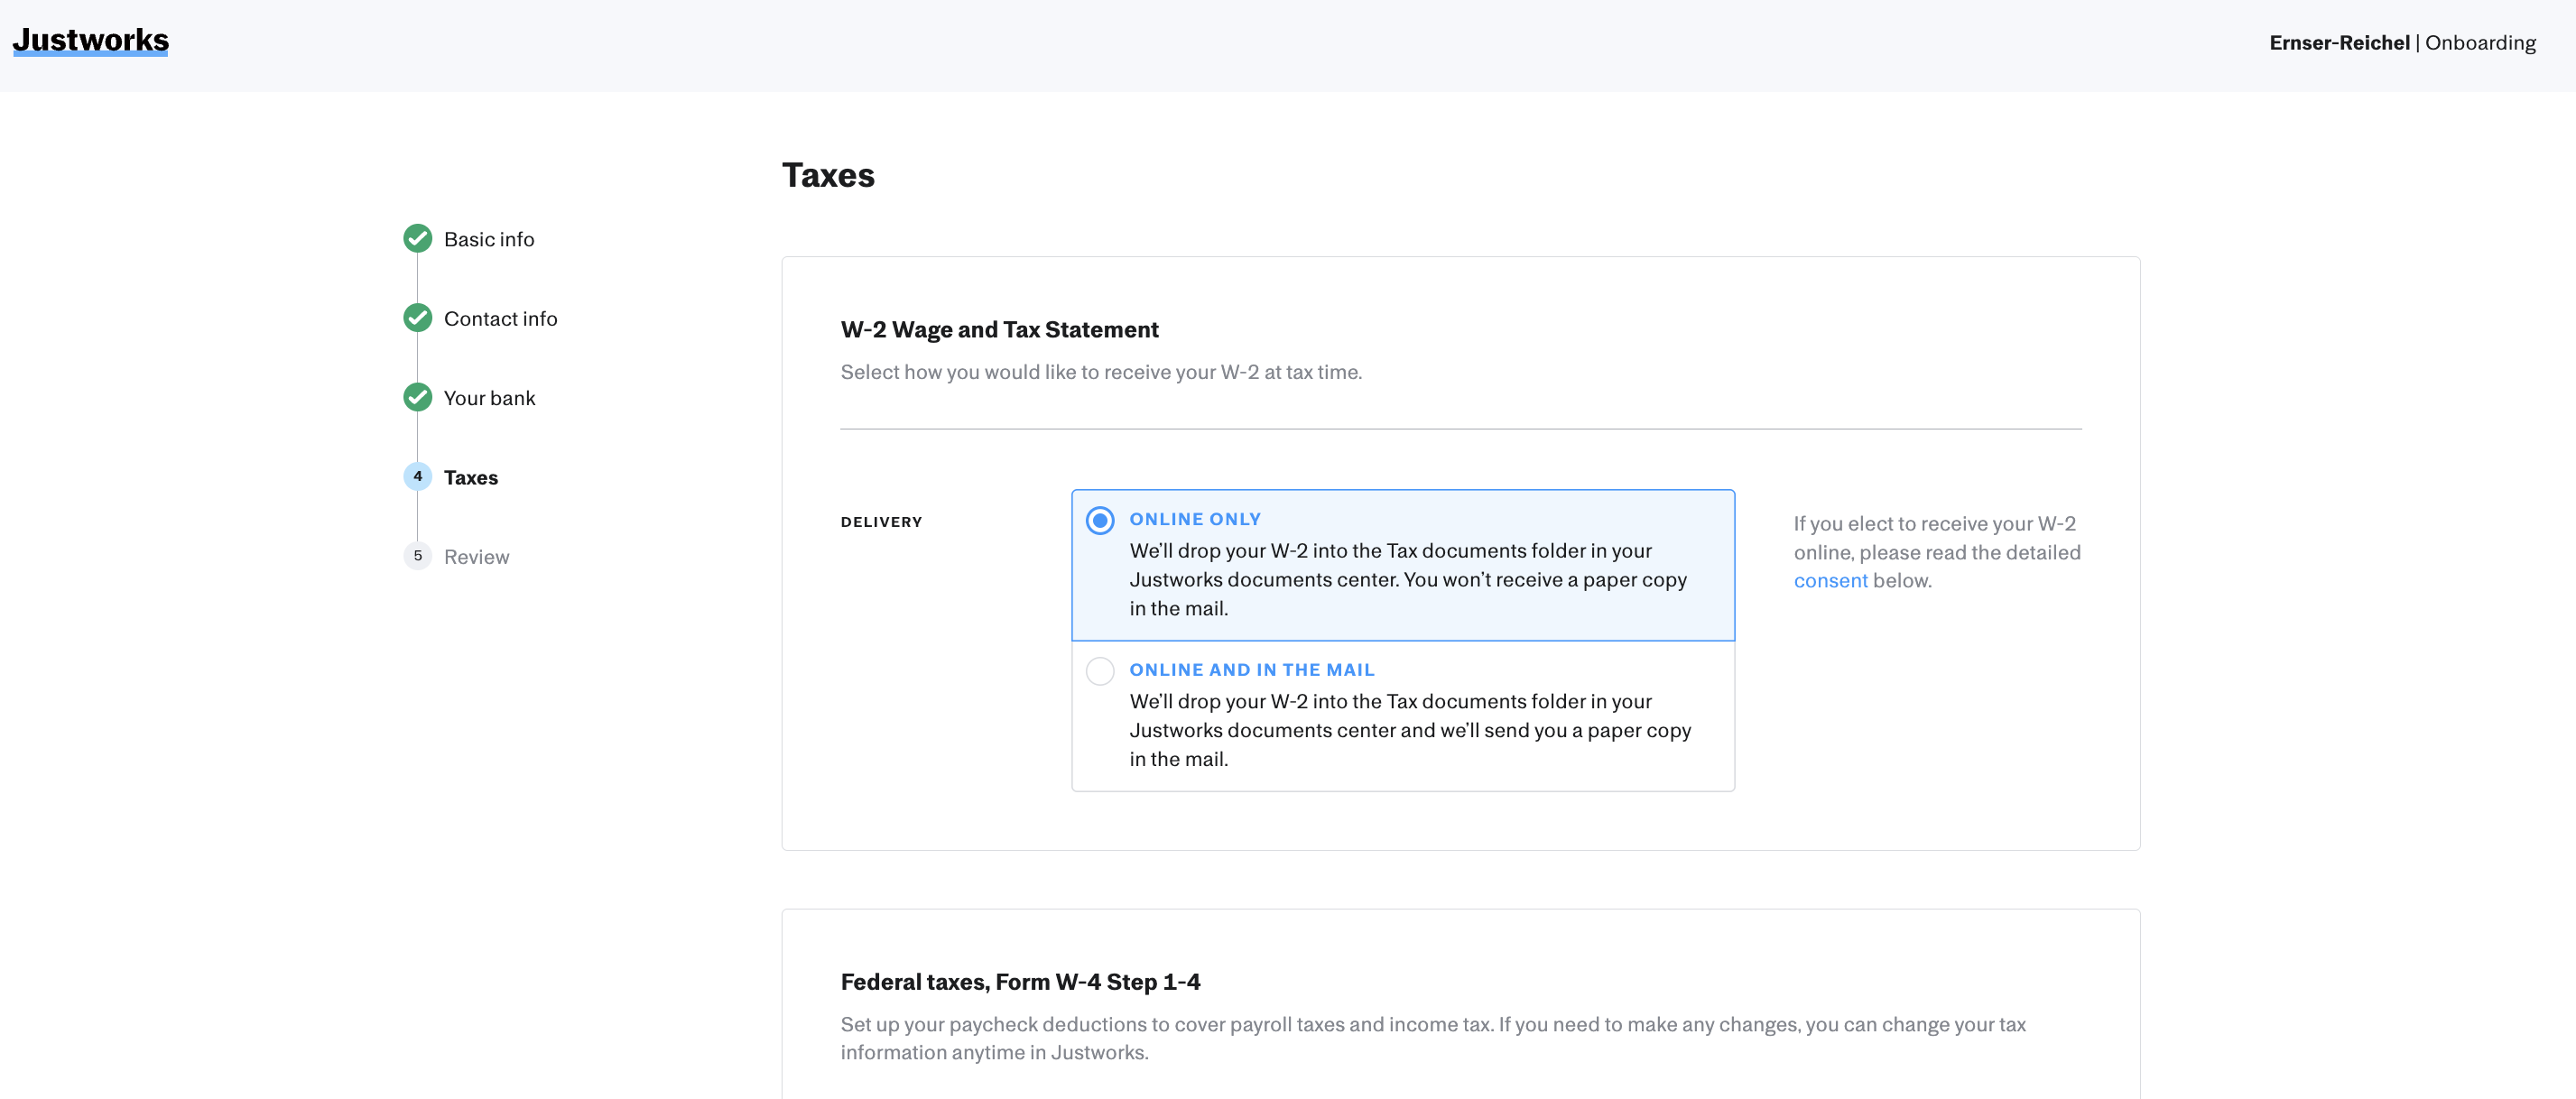This screenshot has width=2576, height=1099.
Task: Click the step 5 circle for Review
Action: [x=418, y=556]
